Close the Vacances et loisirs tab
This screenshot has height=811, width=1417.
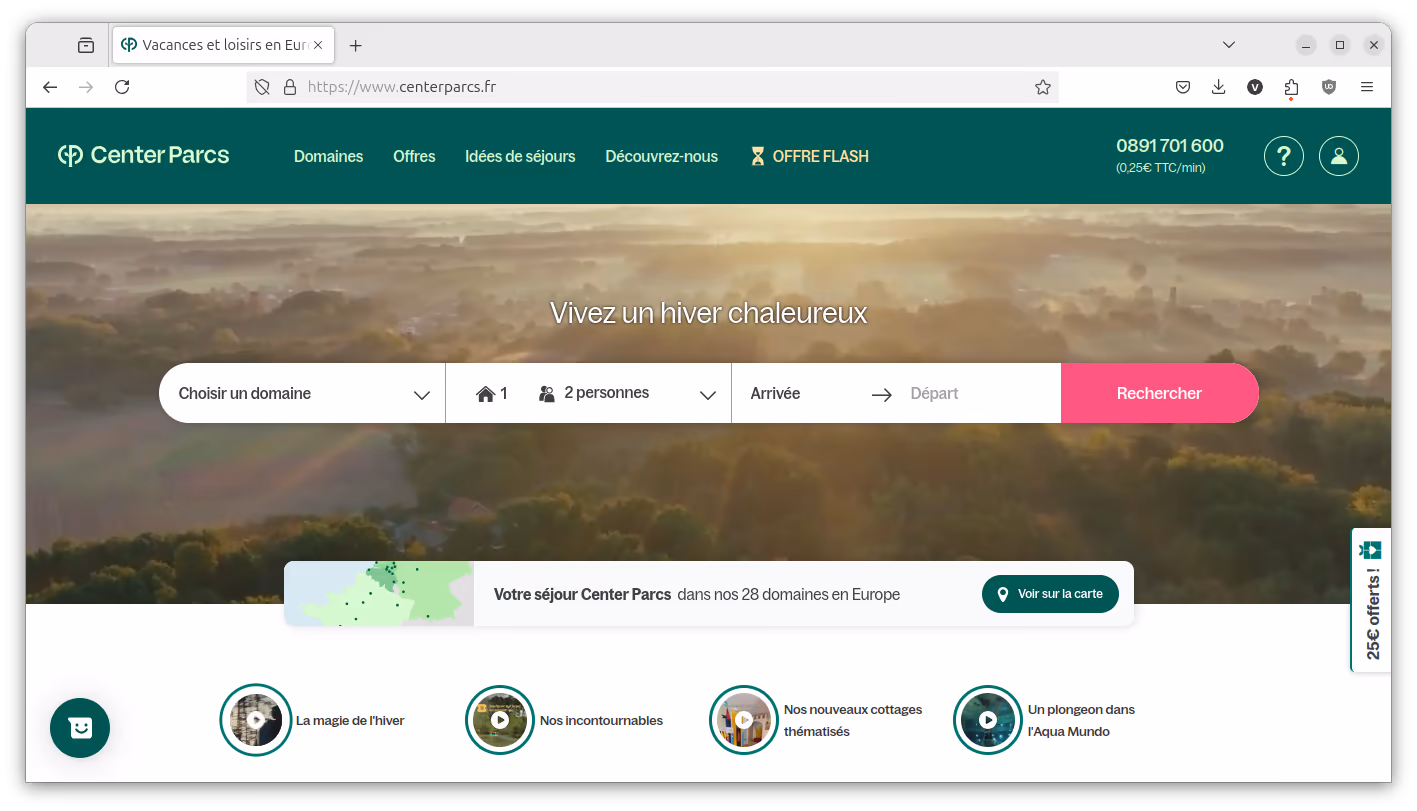tap(318, 45)
